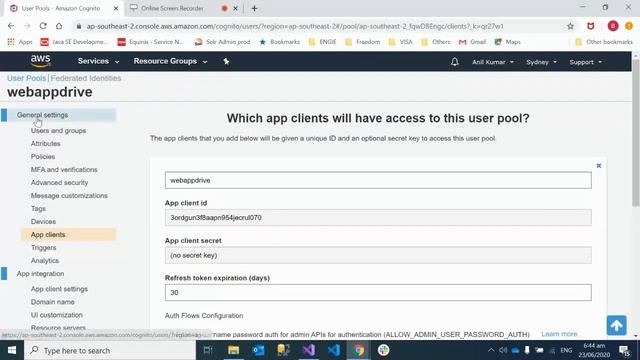Open the Windows notification center icon
This screenshot has height=360, width=640.
624,350
